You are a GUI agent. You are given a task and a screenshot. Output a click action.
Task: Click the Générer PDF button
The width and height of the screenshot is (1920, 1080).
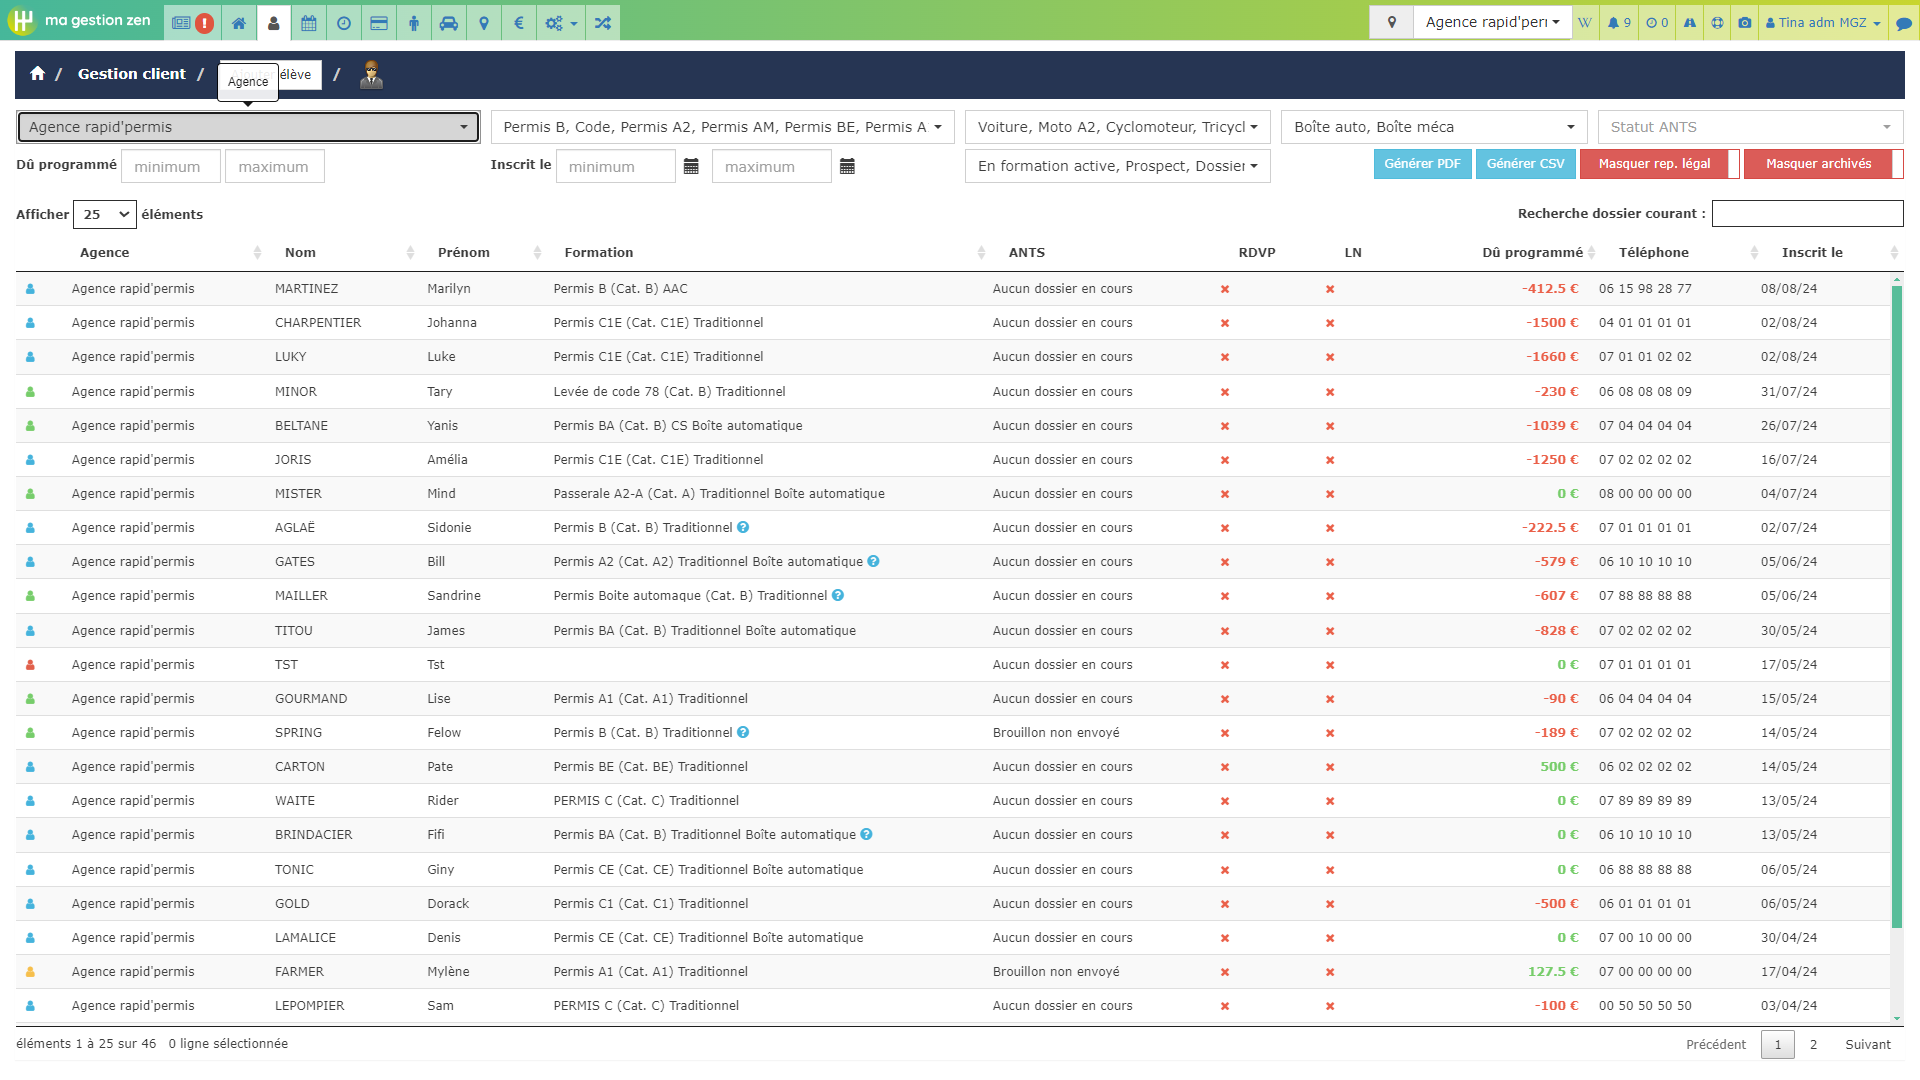pyautogui.click(x=1422, y=164)
